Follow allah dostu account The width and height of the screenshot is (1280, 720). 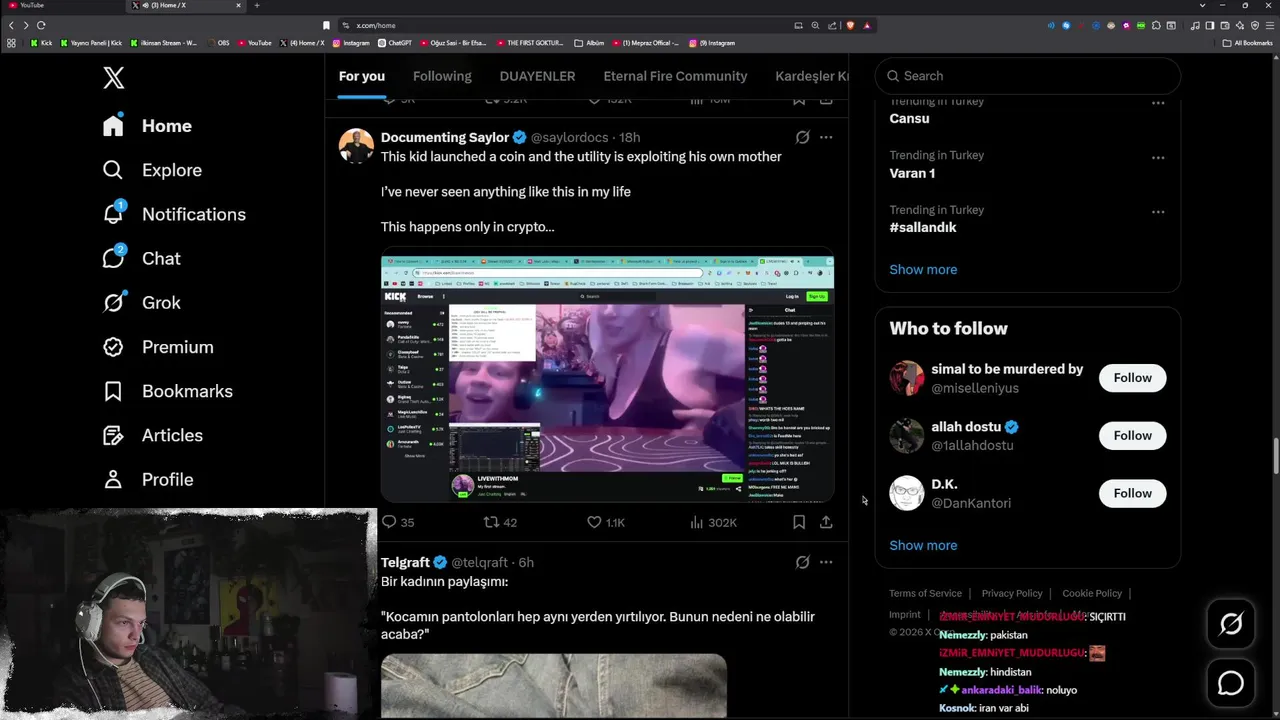click(x=1133, y=436)
